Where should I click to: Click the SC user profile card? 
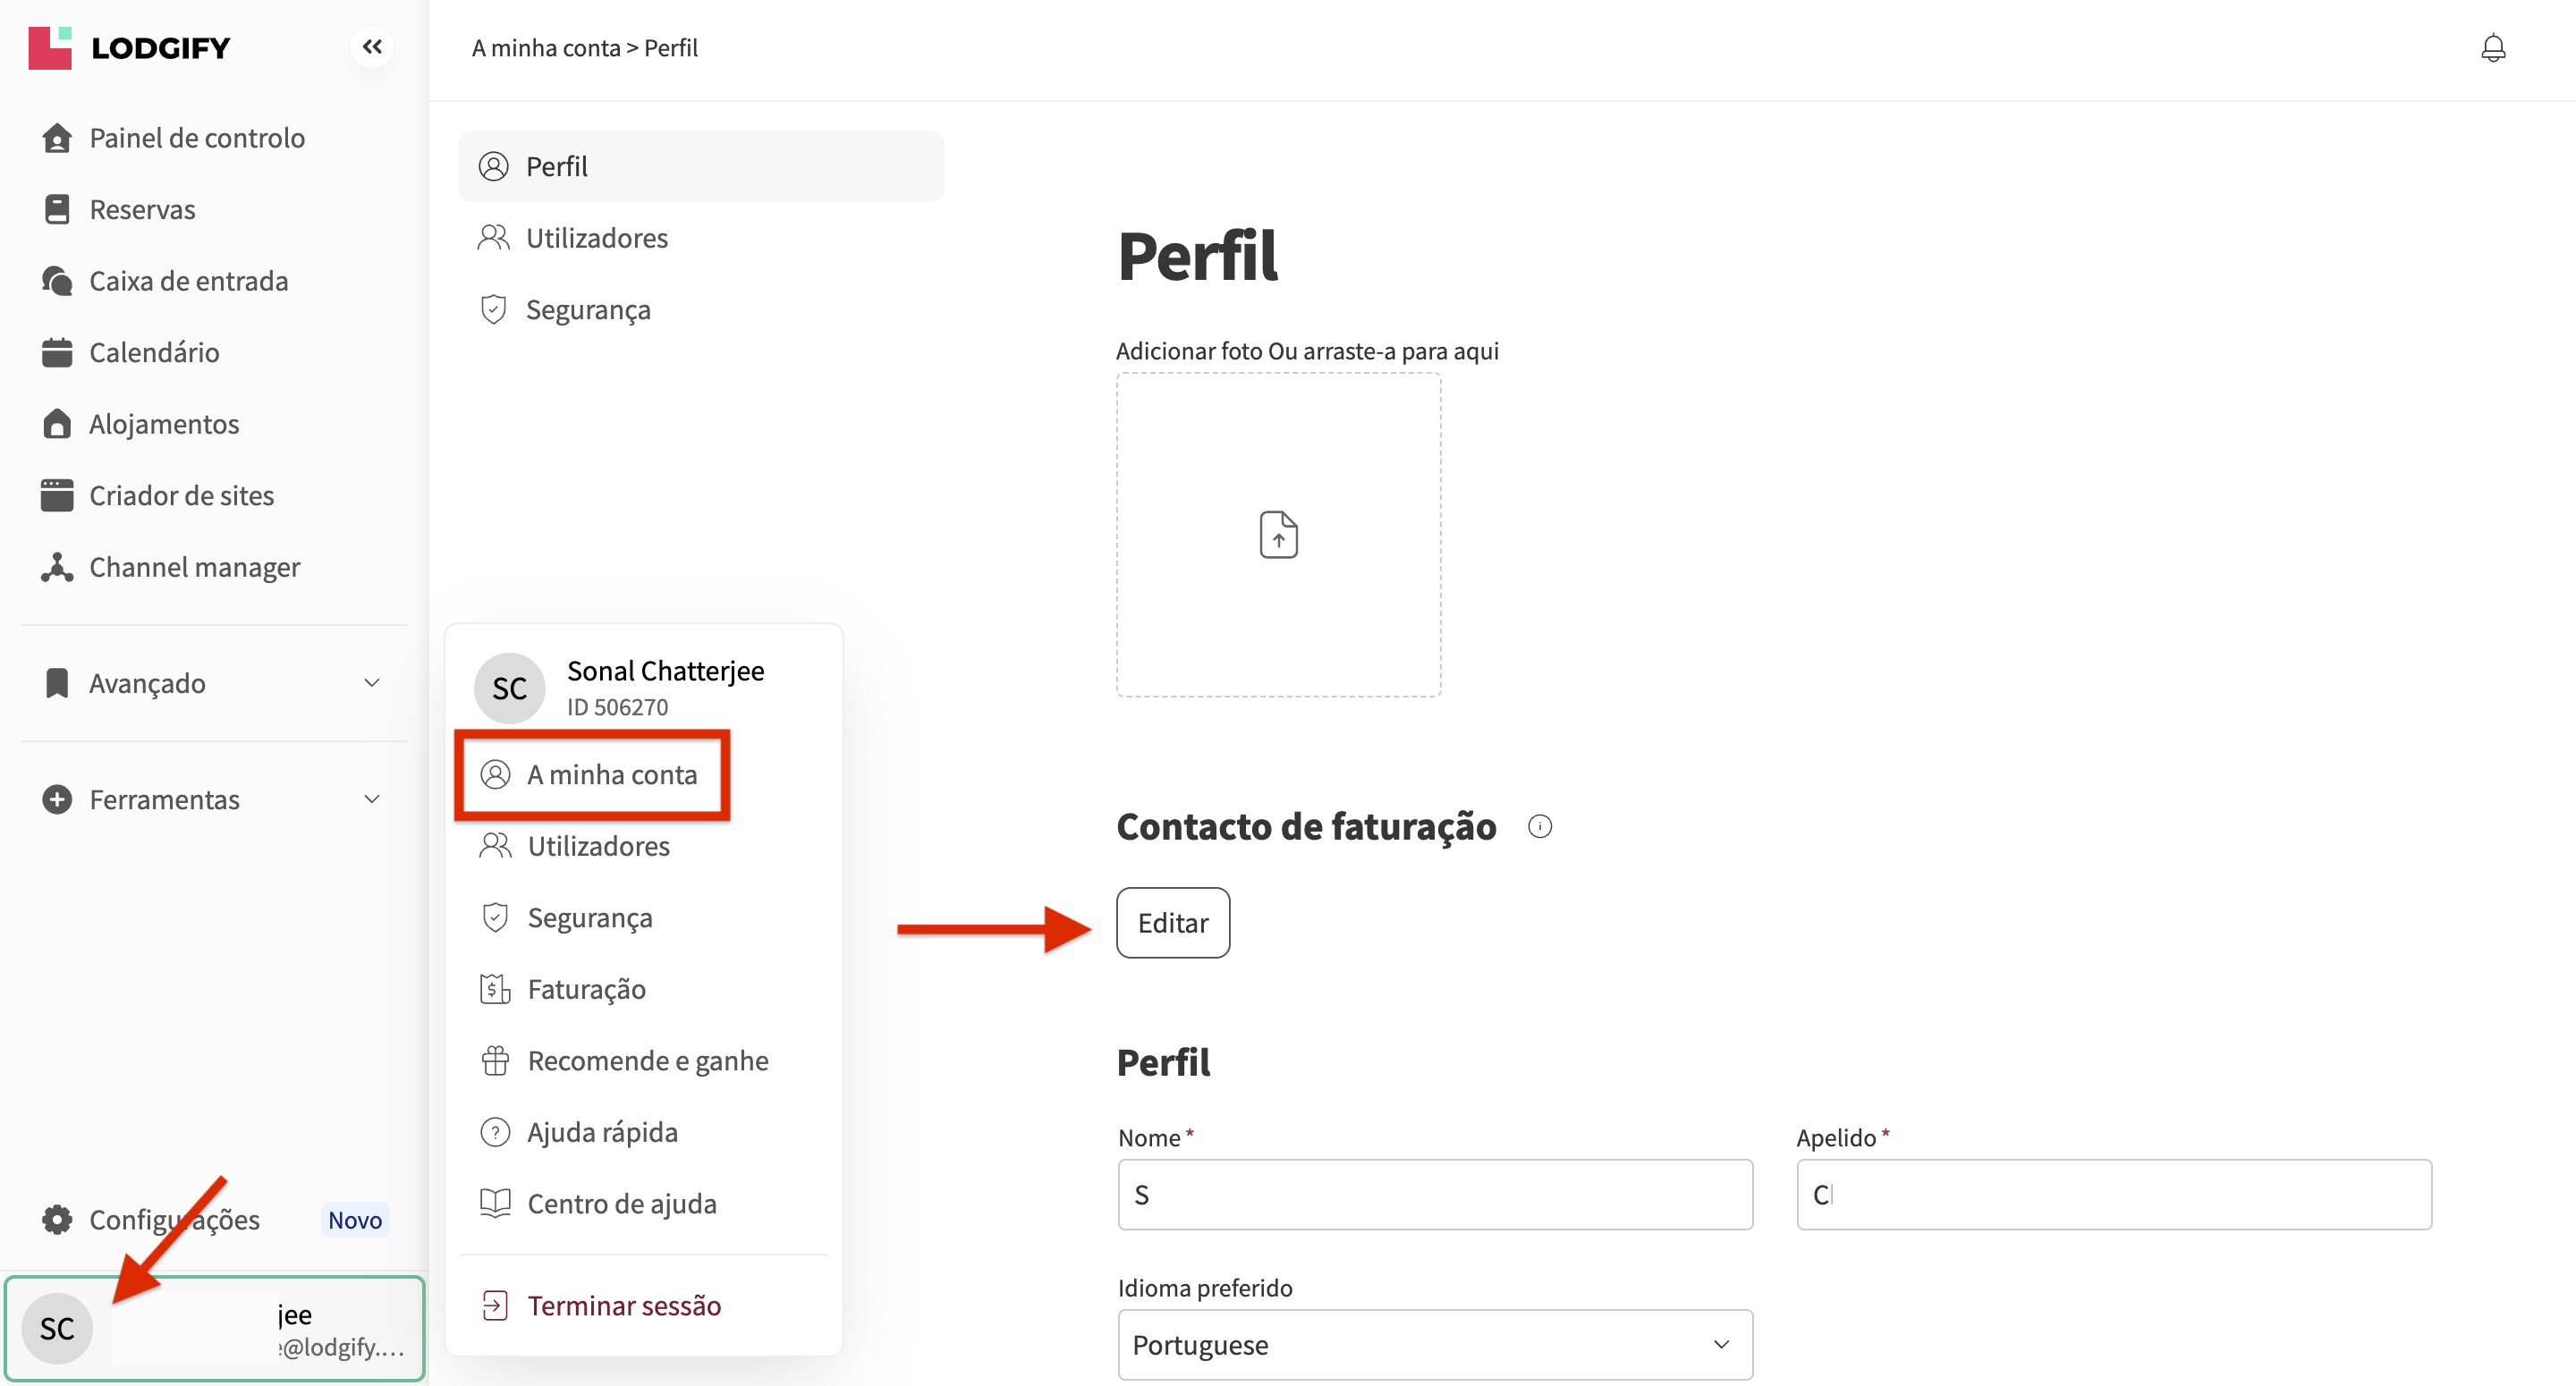click(214, 1328)
